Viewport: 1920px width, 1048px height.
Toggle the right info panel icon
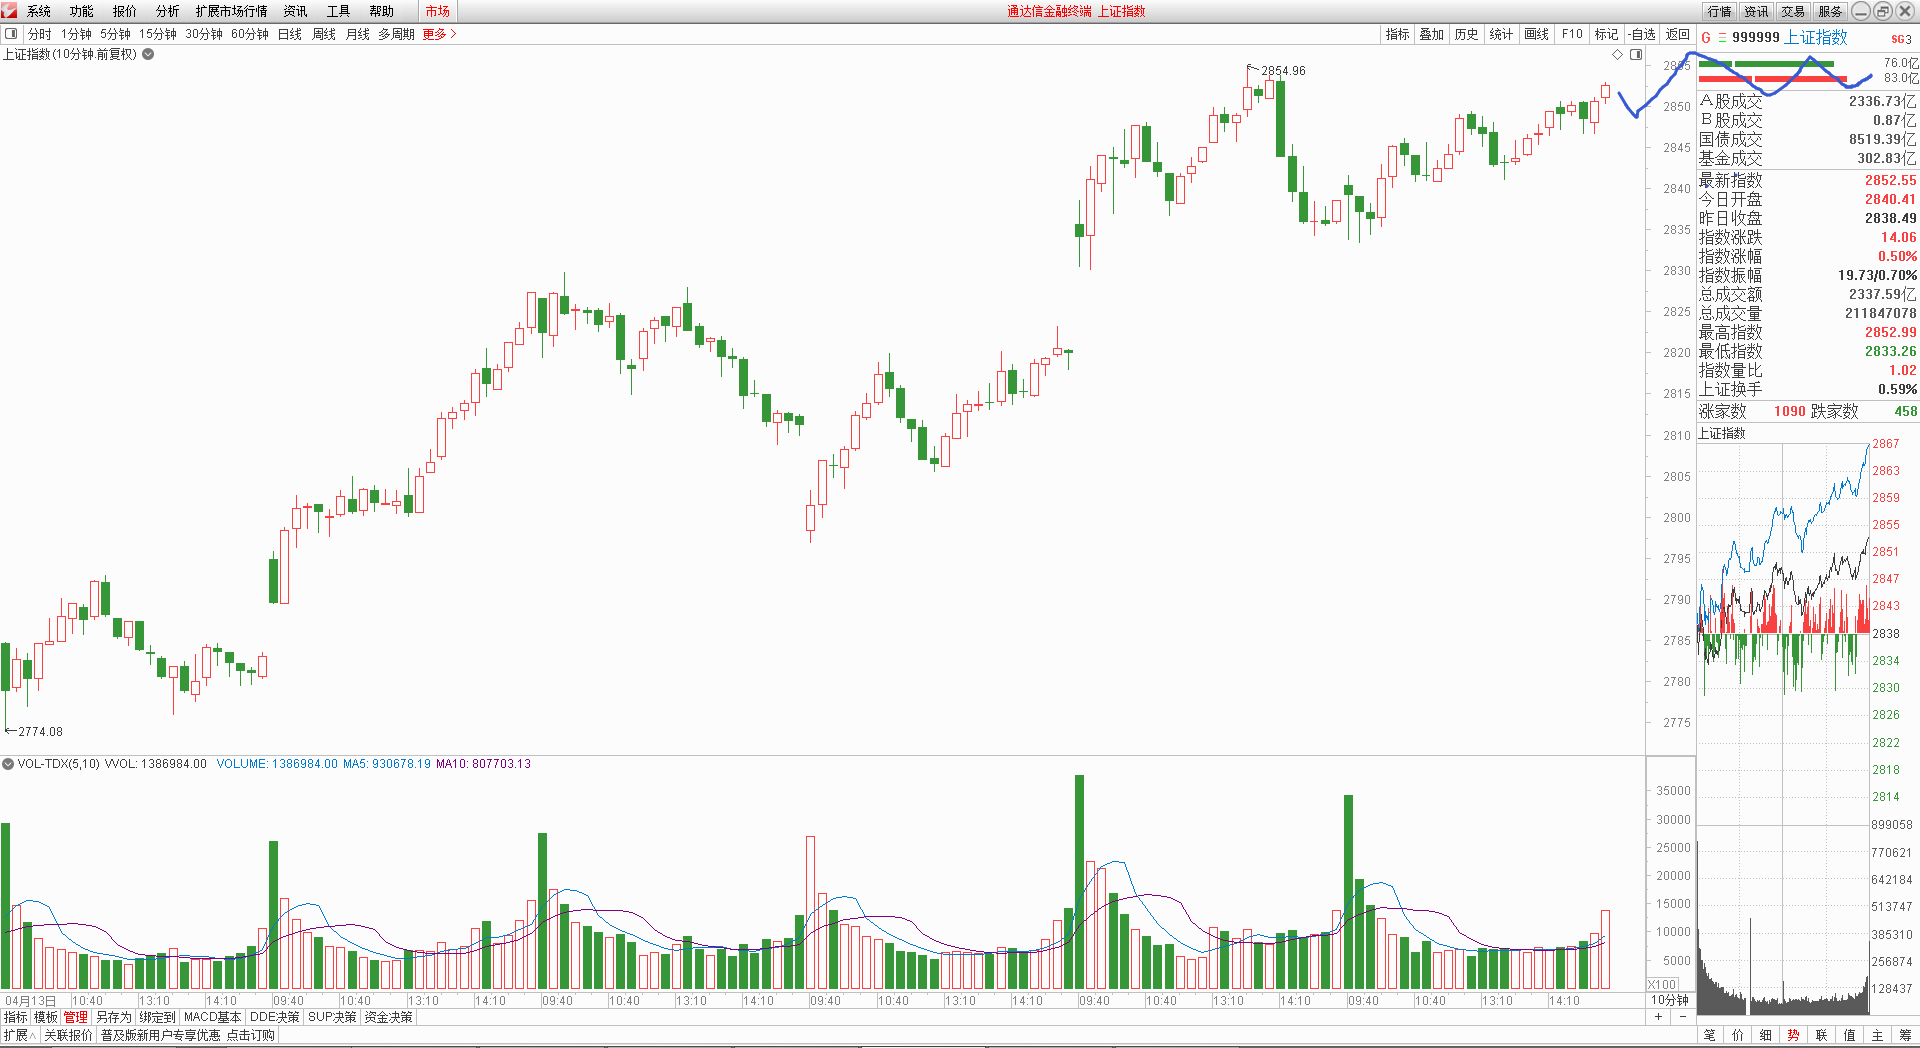tap(1636, 55)
